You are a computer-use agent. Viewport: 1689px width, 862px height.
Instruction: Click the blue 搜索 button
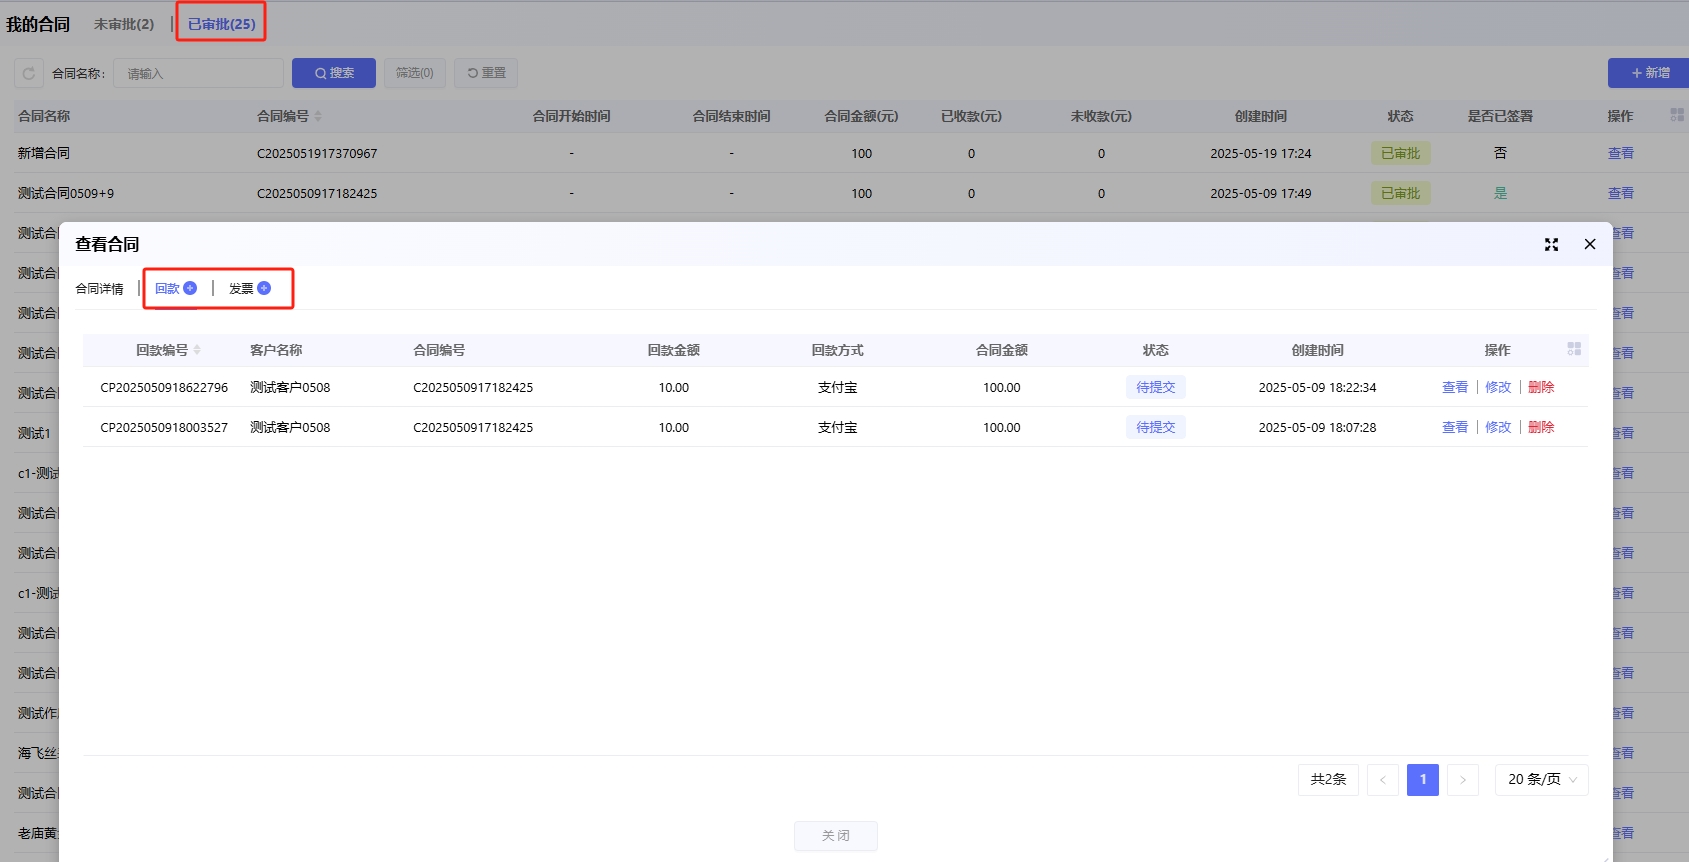click(334, 73)
